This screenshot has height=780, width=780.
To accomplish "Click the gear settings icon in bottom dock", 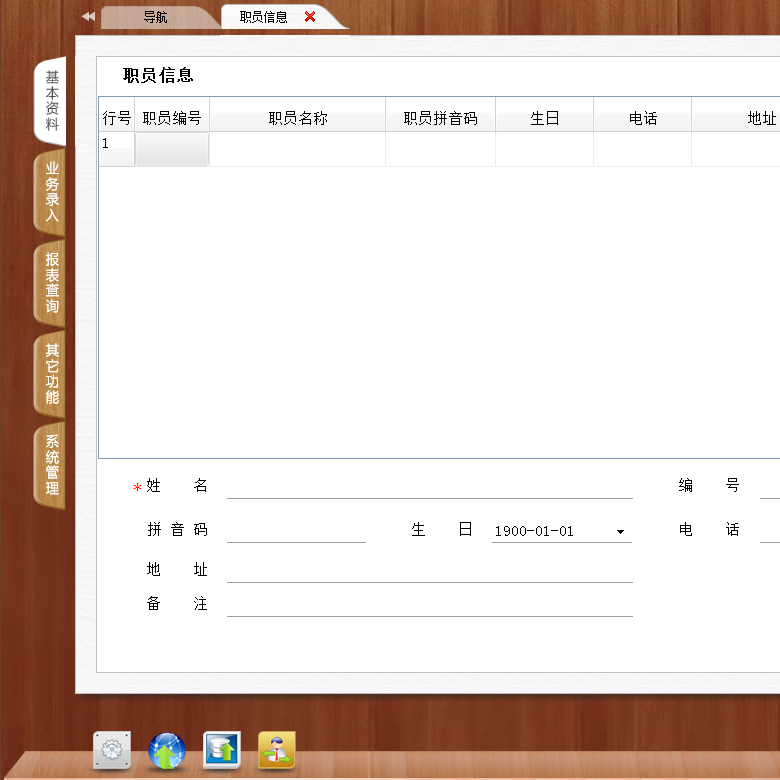I will pos(112,750).
